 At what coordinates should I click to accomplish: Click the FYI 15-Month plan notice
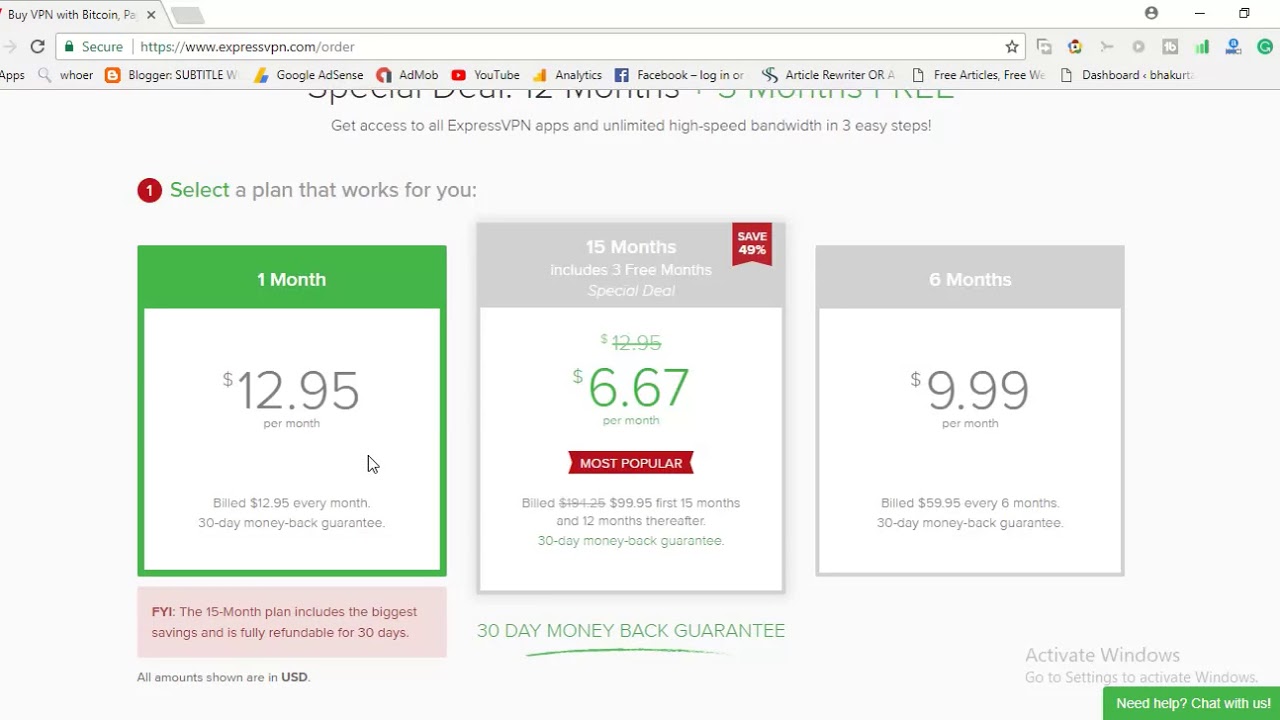coord(292,622)
